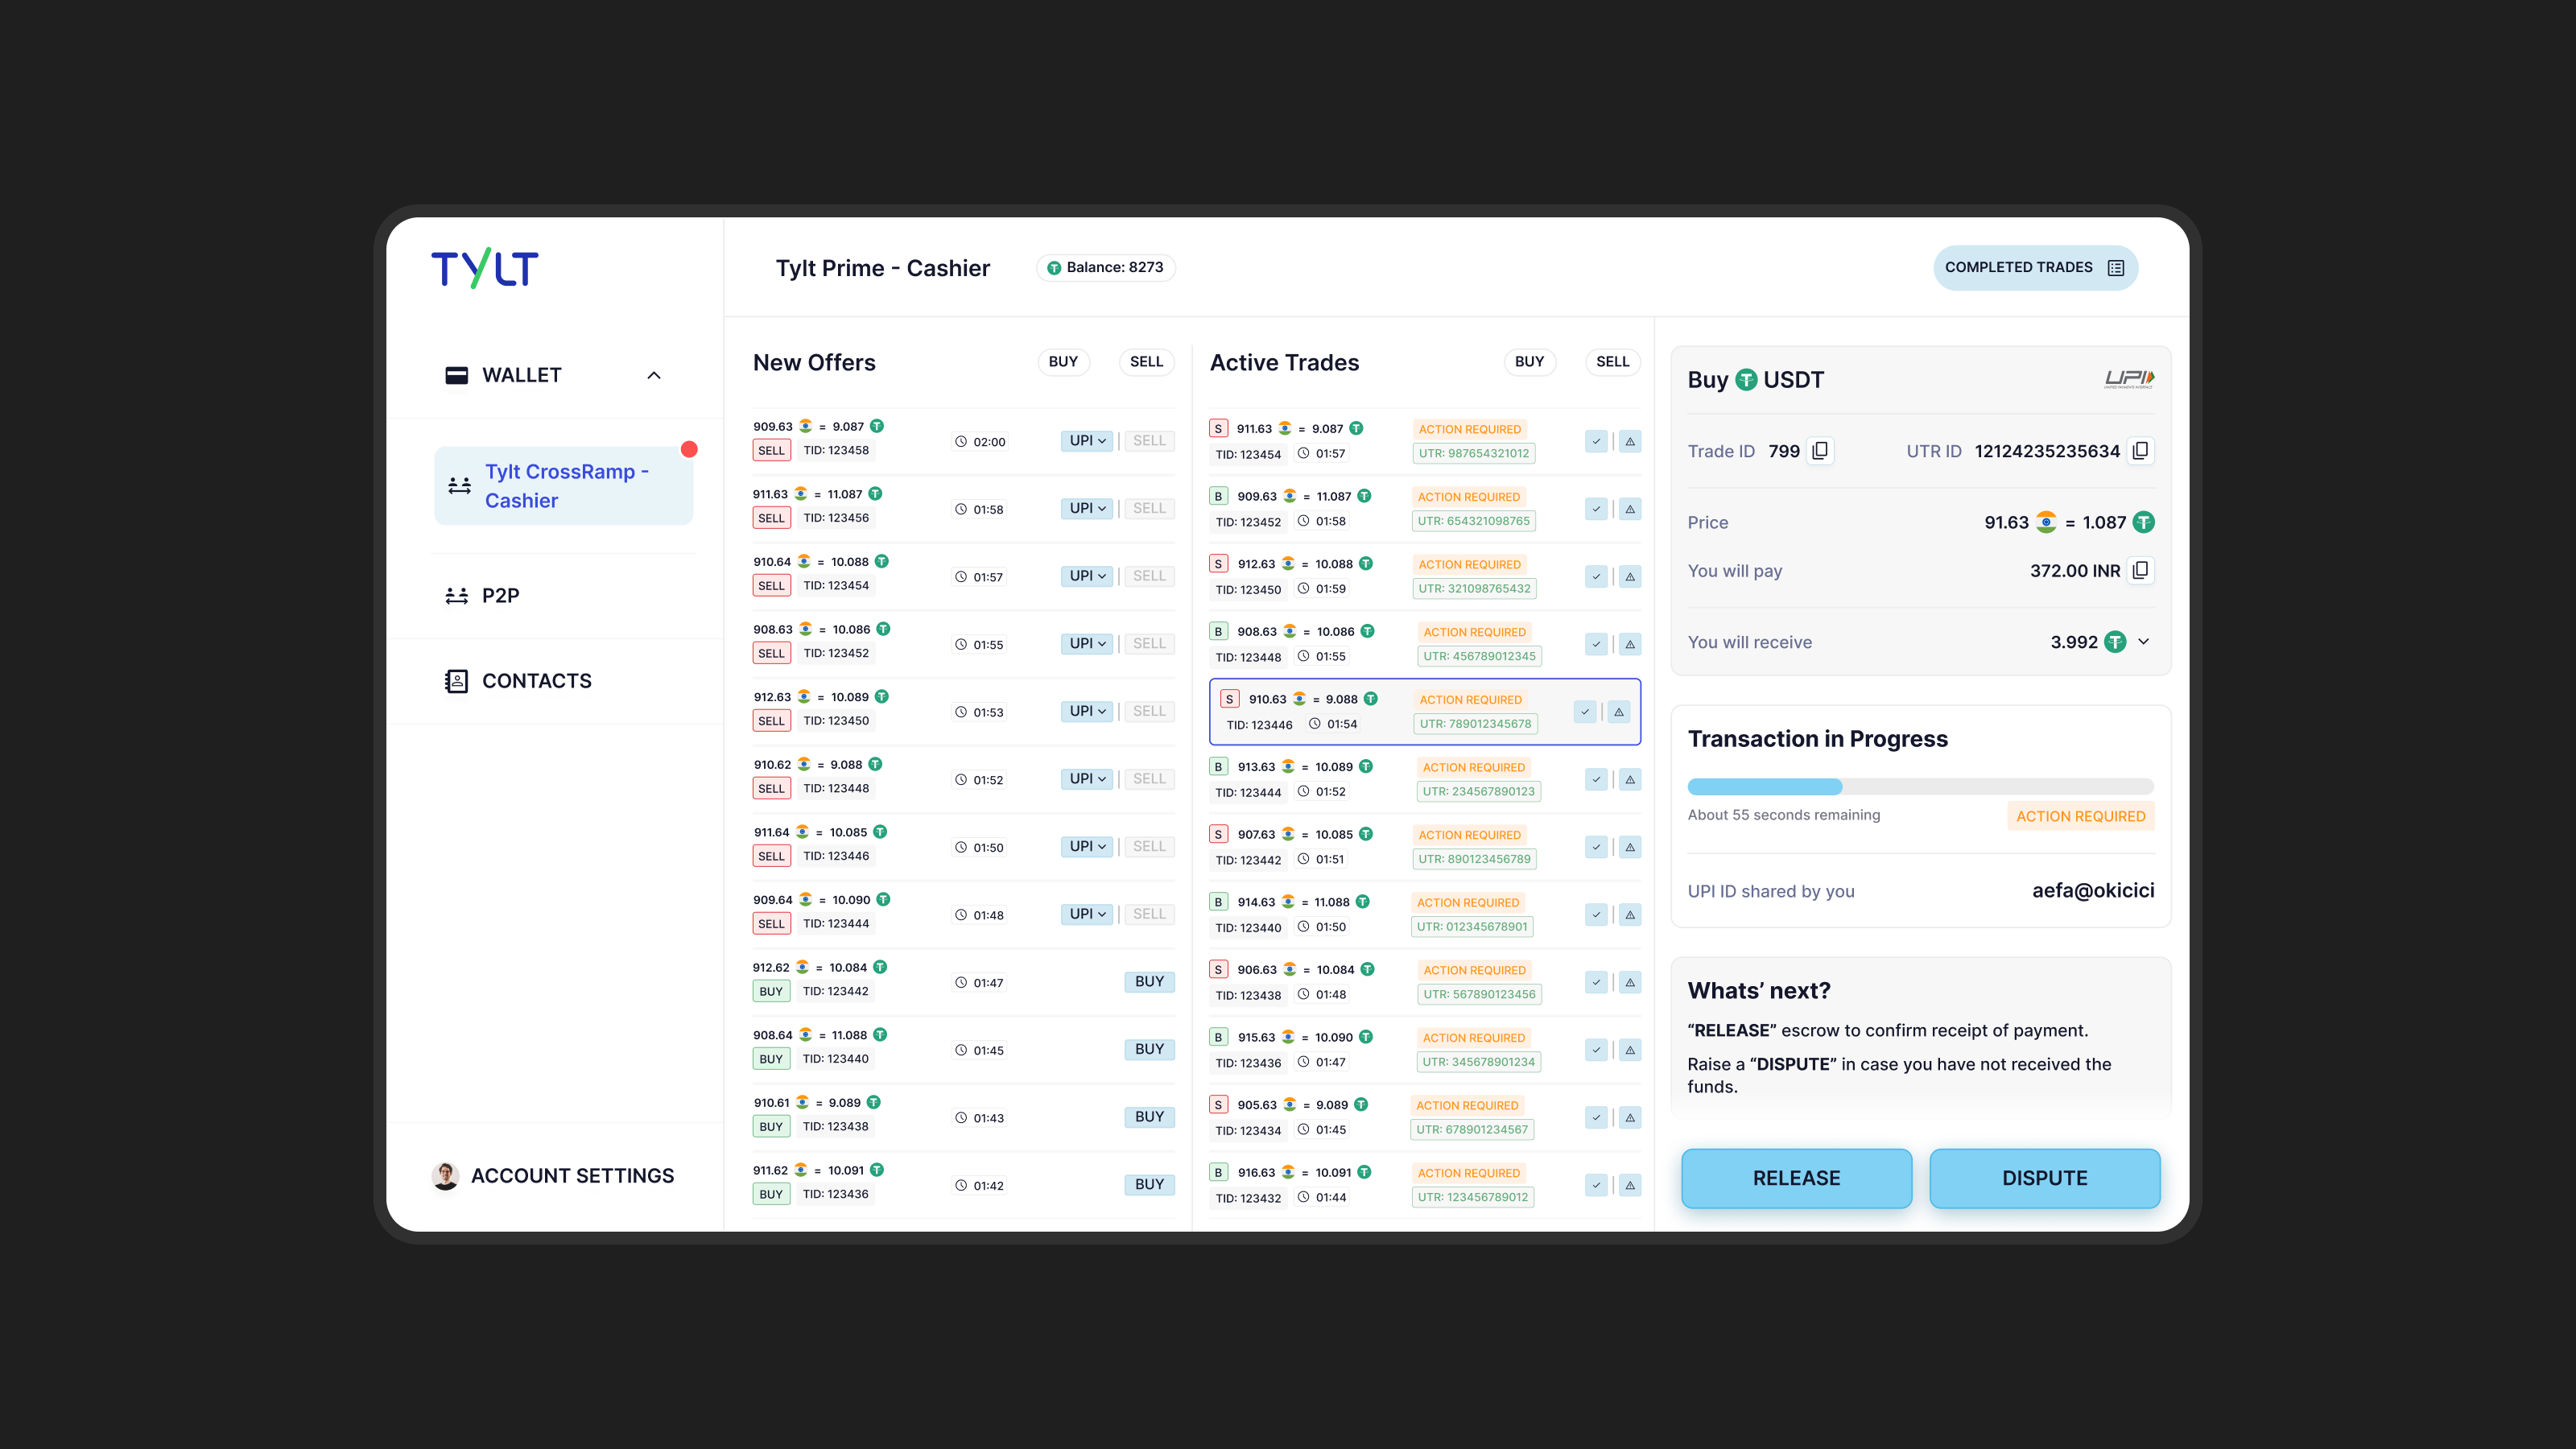The image size is (2576, 1449).
Task: Open UPI dropdown for offer 911.64
Action: (x=1087, y=846)
